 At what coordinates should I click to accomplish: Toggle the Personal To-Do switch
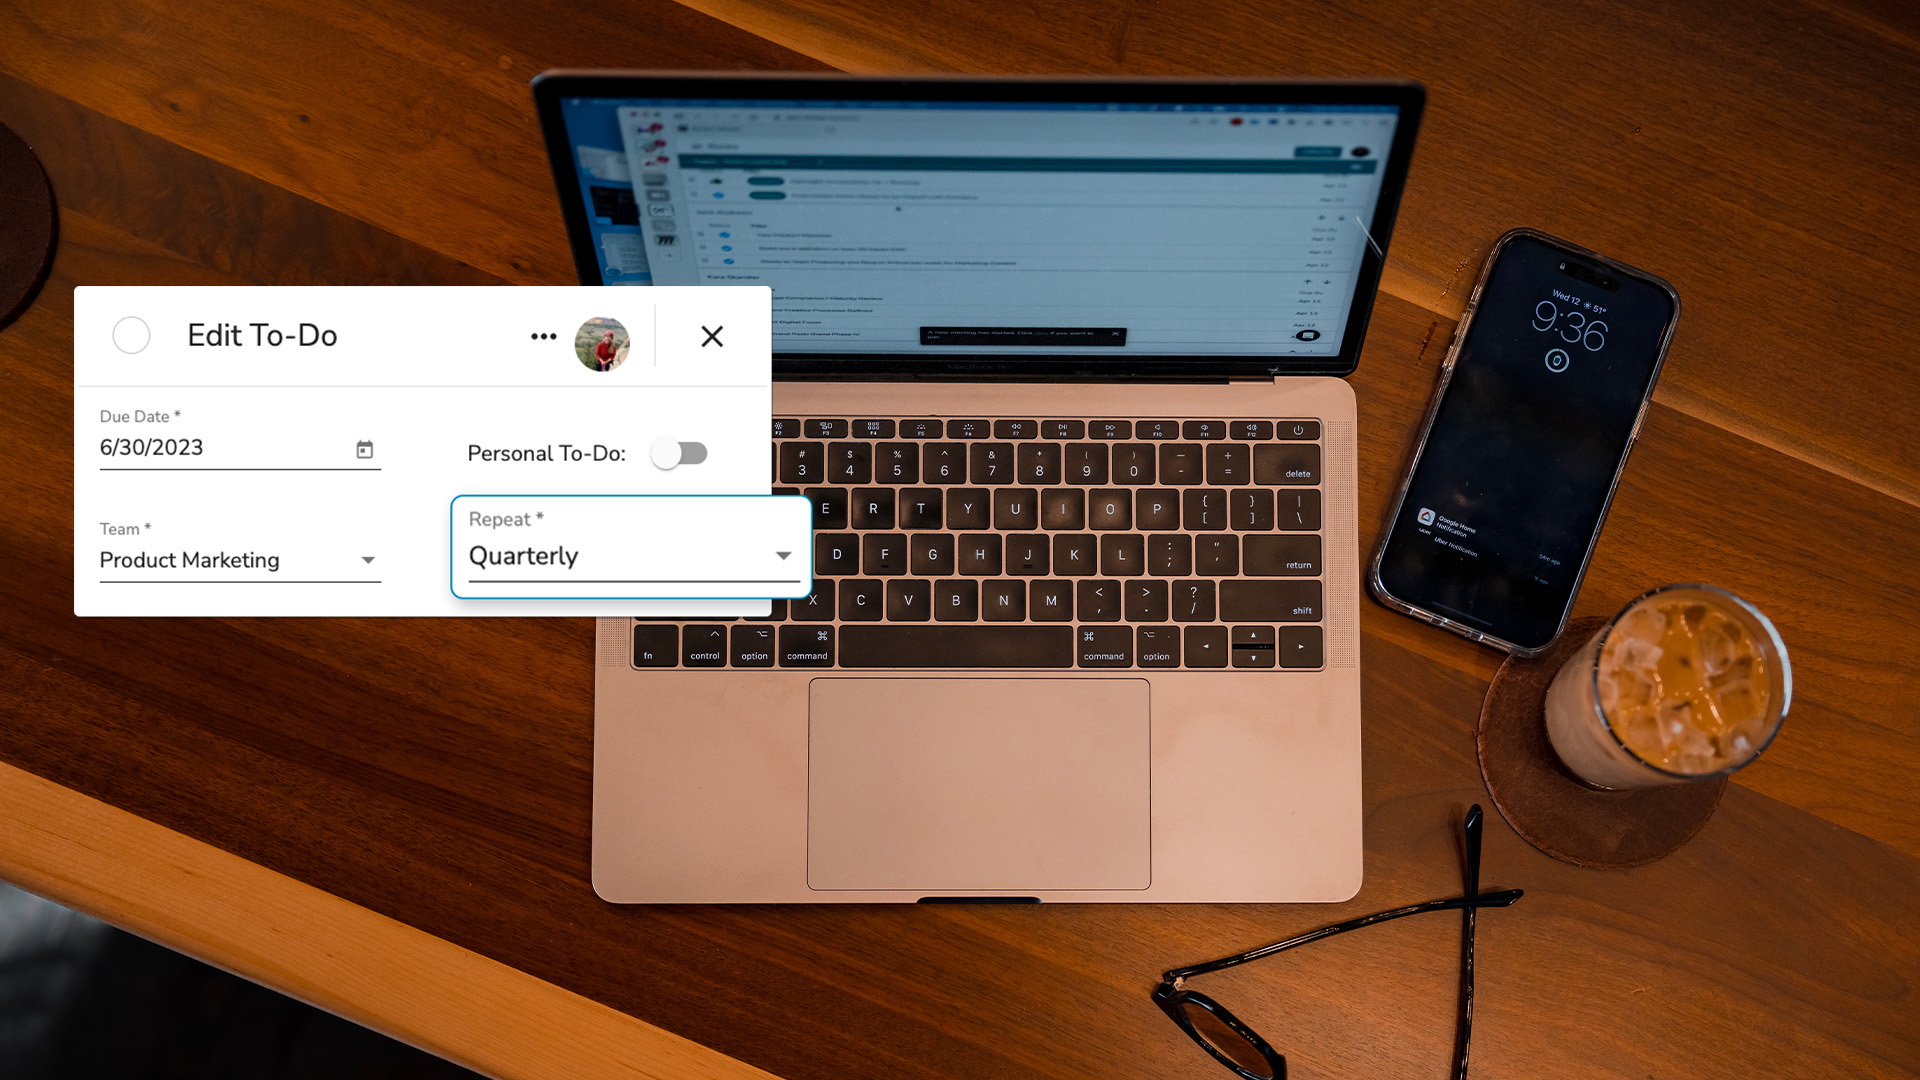pyautogui.click(x=678, y=454)
